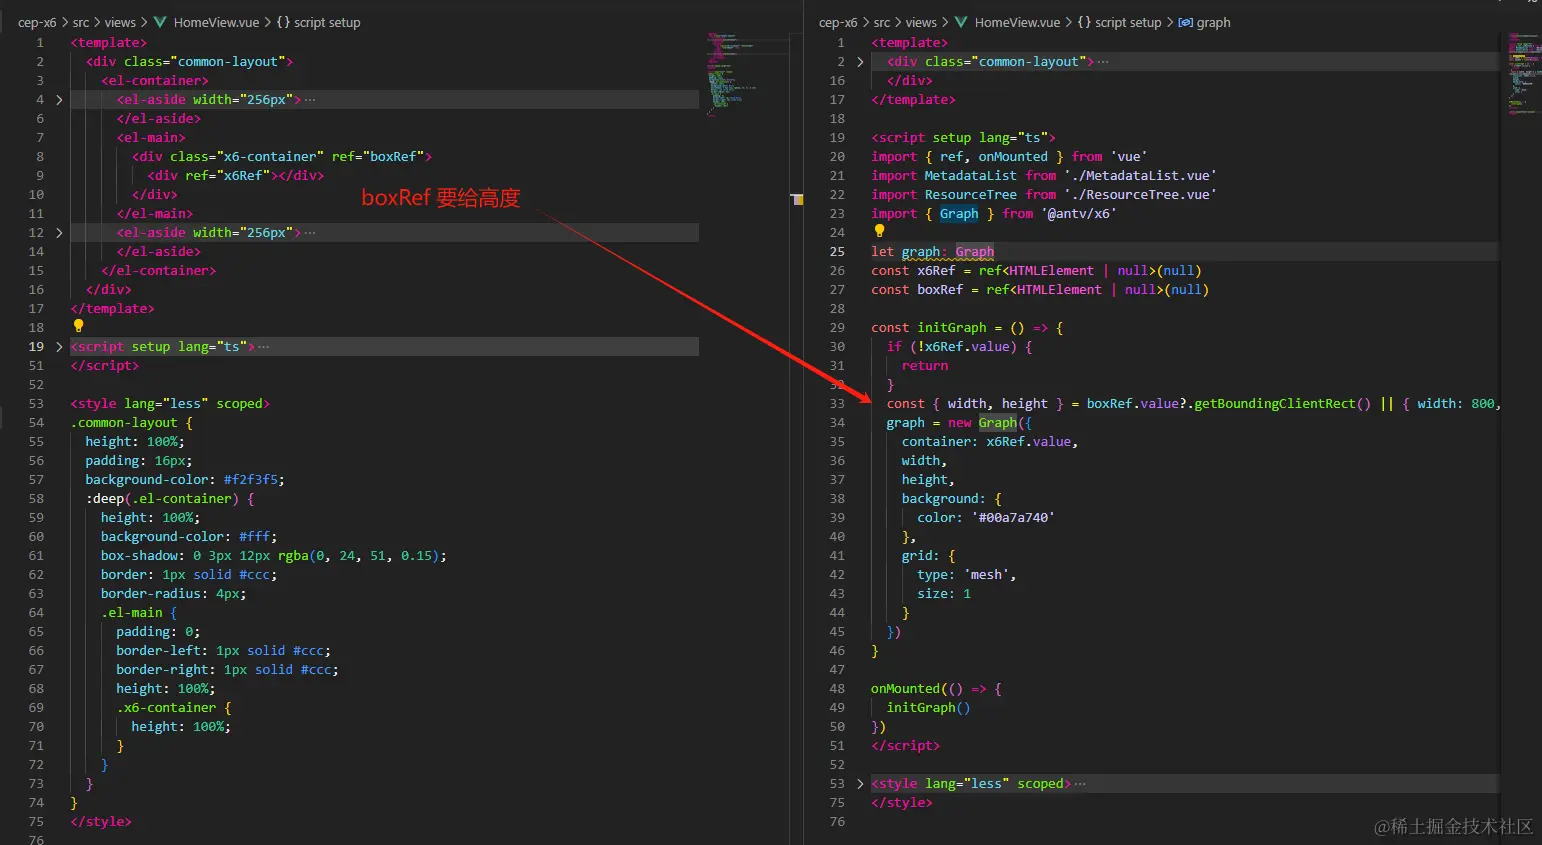Click 'container: x6Ref.value' on line 35

click(986, 442)
